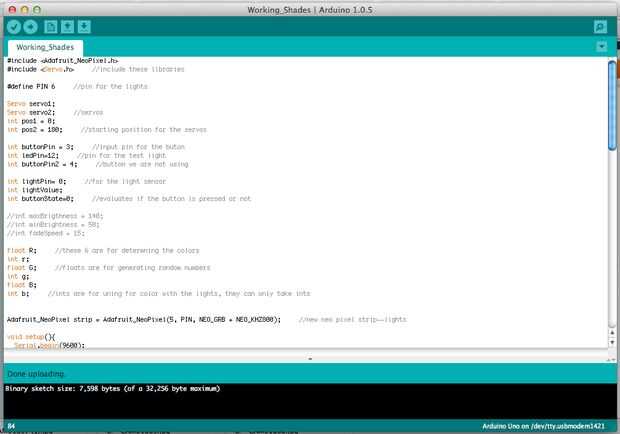Image resolution: width=620 pixels, height=434 pixels.
Task: Click the 'int pos2 = 180;' line
Action: 35,130
